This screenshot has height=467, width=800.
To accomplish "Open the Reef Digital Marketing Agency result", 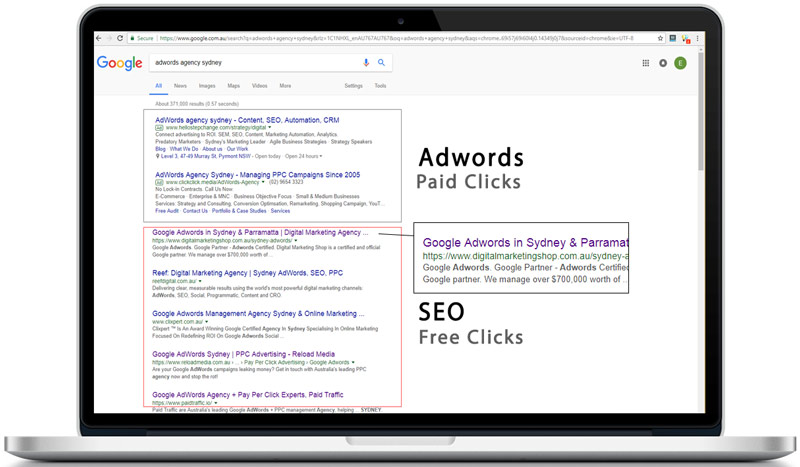I will pyautogui.click(x=246, y=272).
